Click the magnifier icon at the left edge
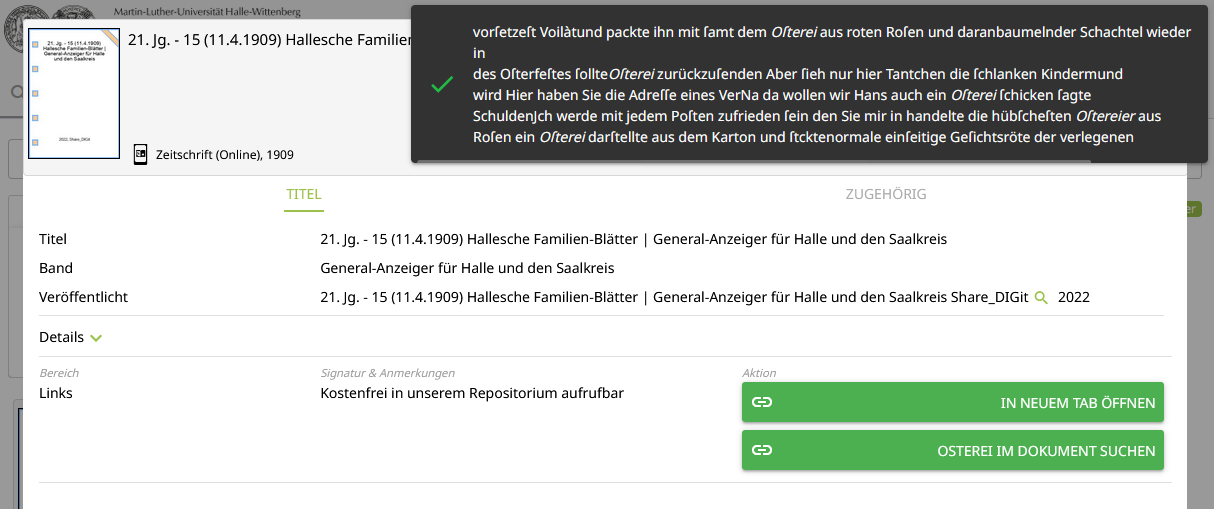Screen dimensions: 1214x509 15,92
